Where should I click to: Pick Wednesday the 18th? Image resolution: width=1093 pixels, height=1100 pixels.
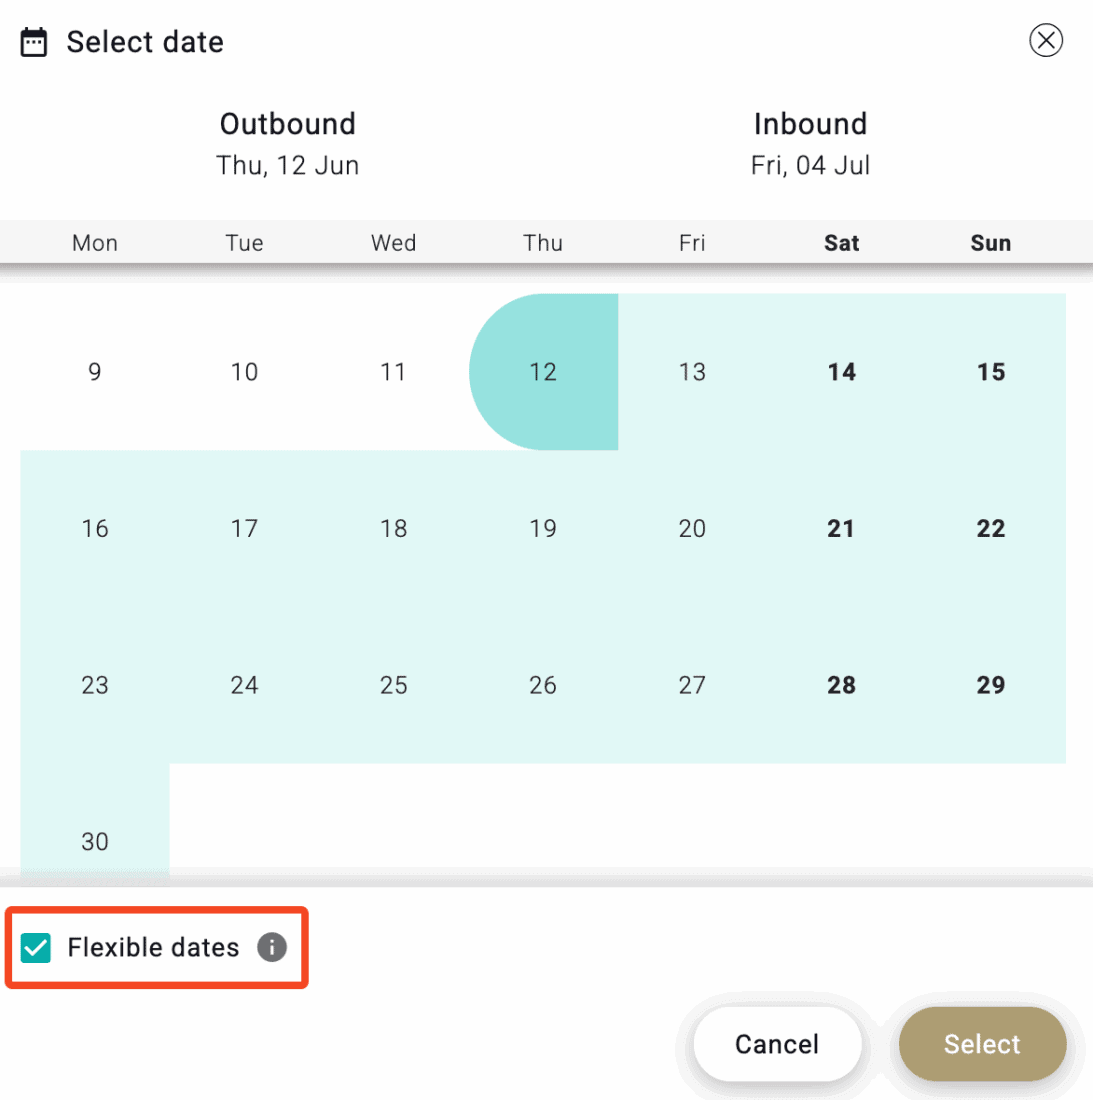point(394,528)
